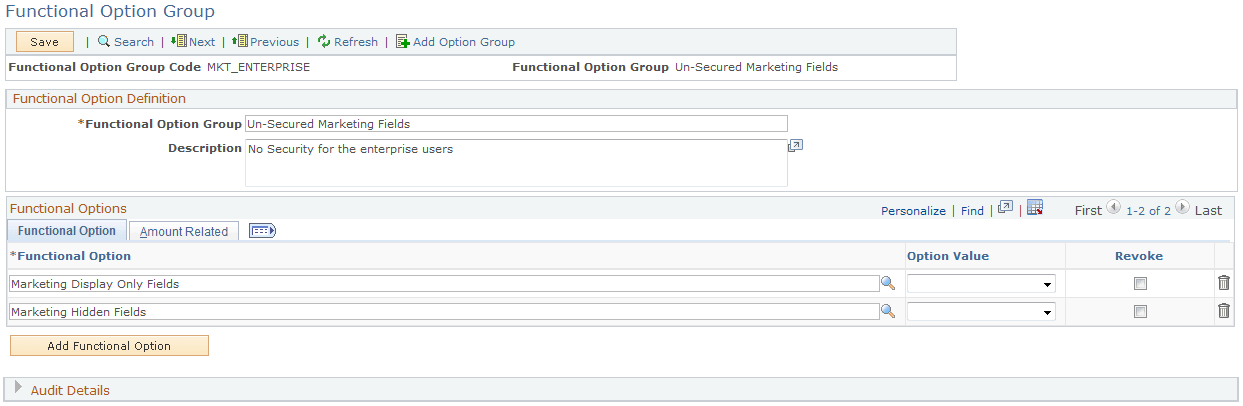
Task: Edit the Functional Option Group text field
Action: point(516,124)
